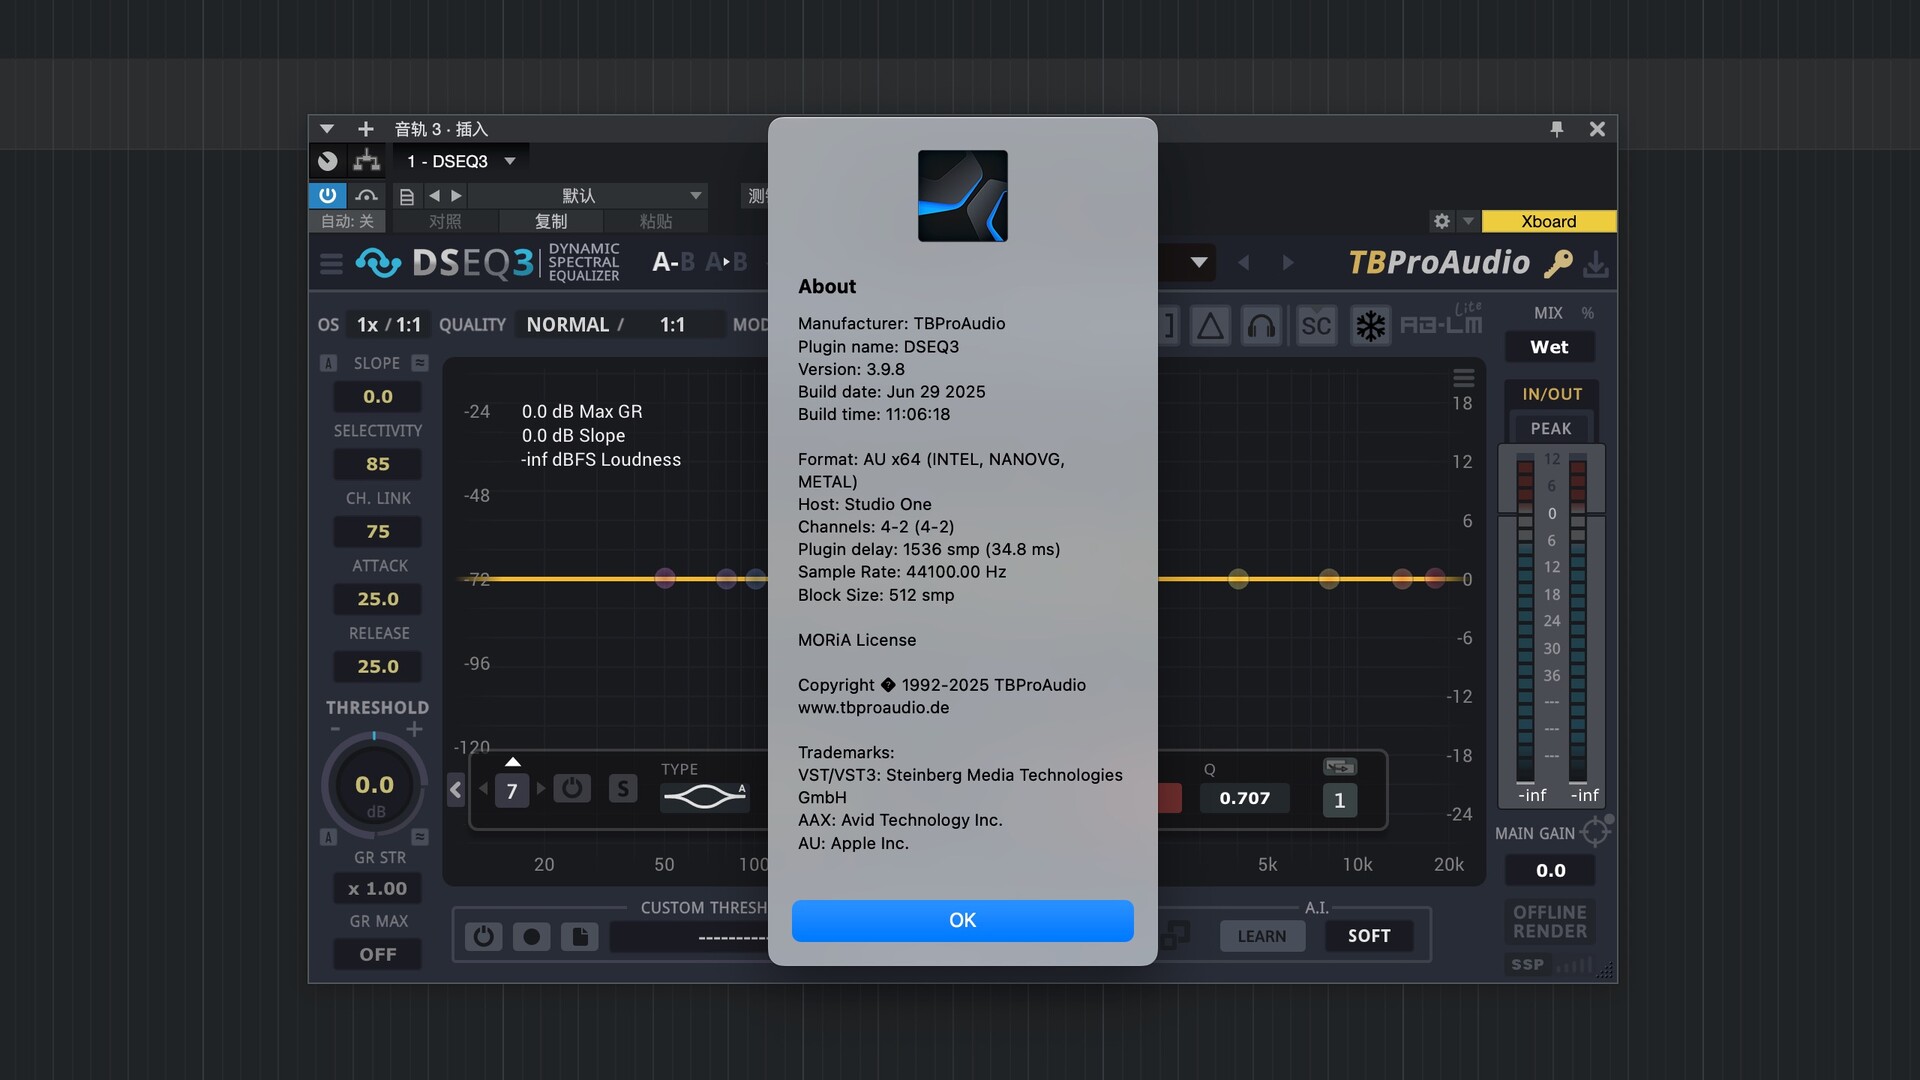1920x1080 pixels.
Task: Select the next band arrow after 7
Action: [541, 789]
